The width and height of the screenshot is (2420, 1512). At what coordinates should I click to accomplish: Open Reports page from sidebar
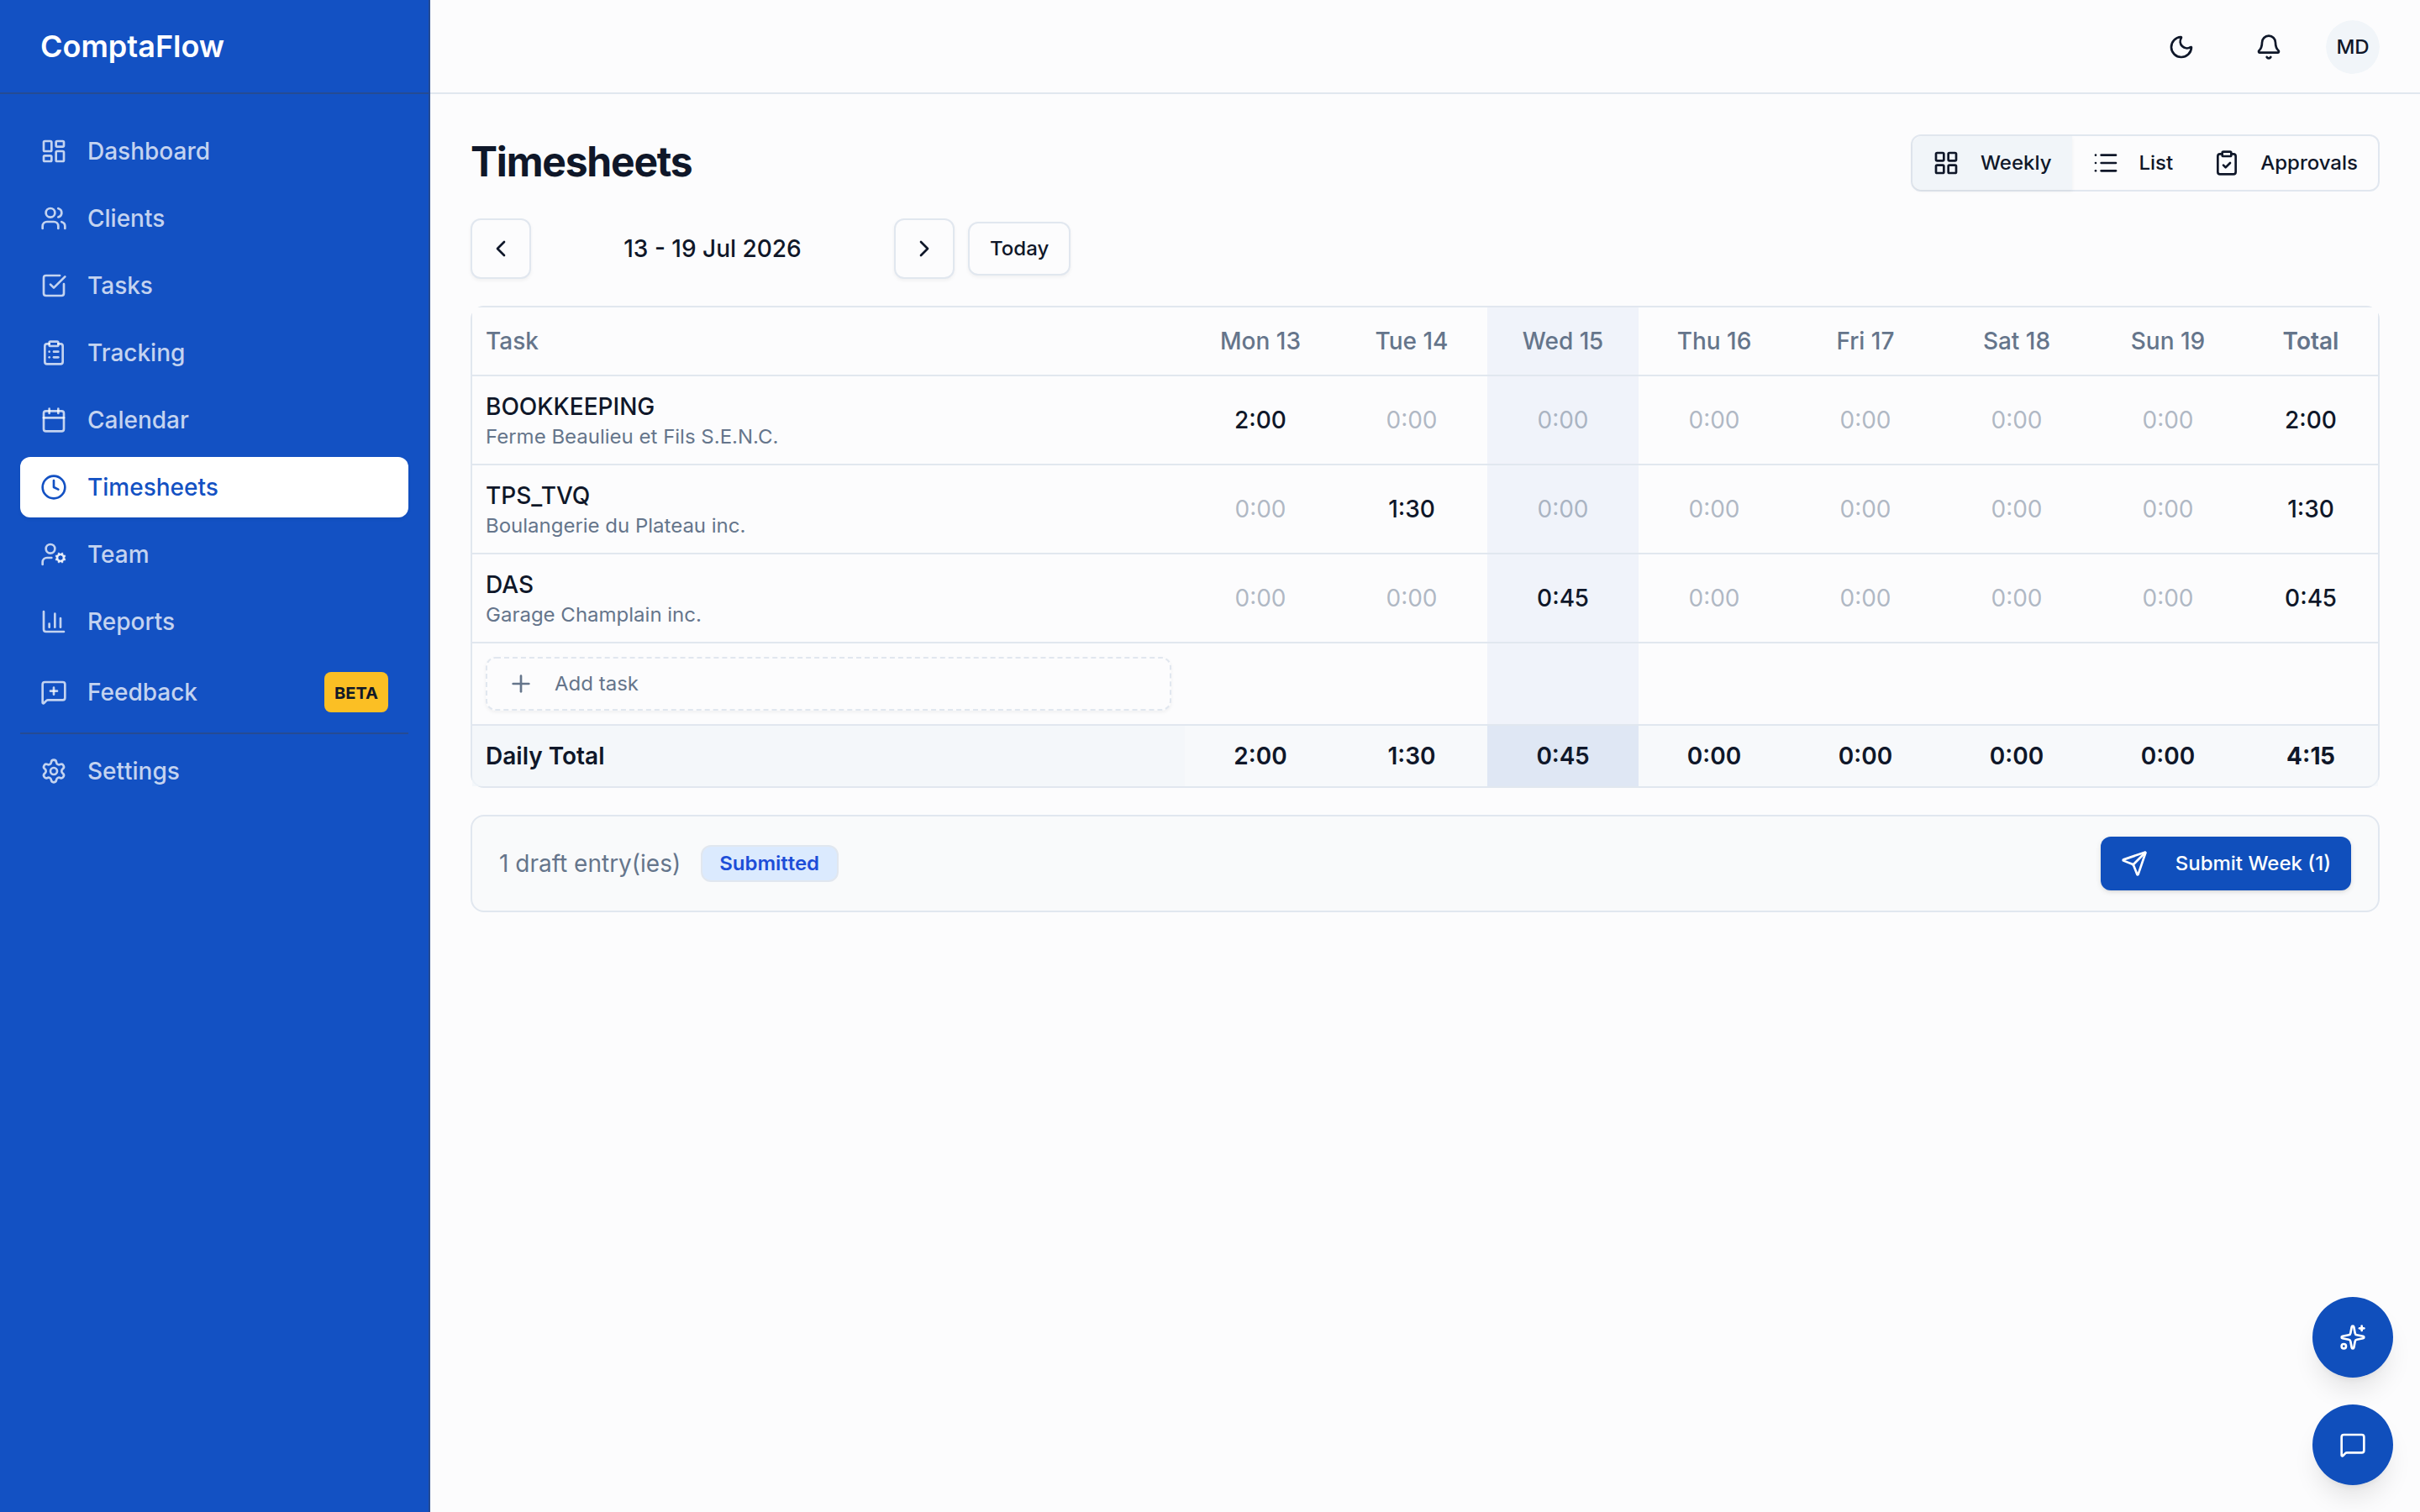coord(214,621)
